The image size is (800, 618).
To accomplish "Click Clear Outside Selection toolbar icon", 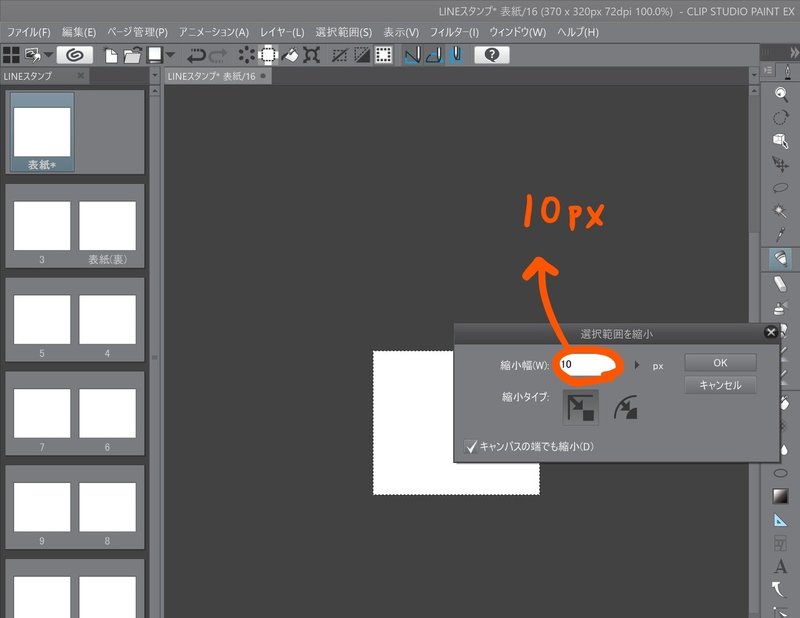I will click(x=268, y=55).
